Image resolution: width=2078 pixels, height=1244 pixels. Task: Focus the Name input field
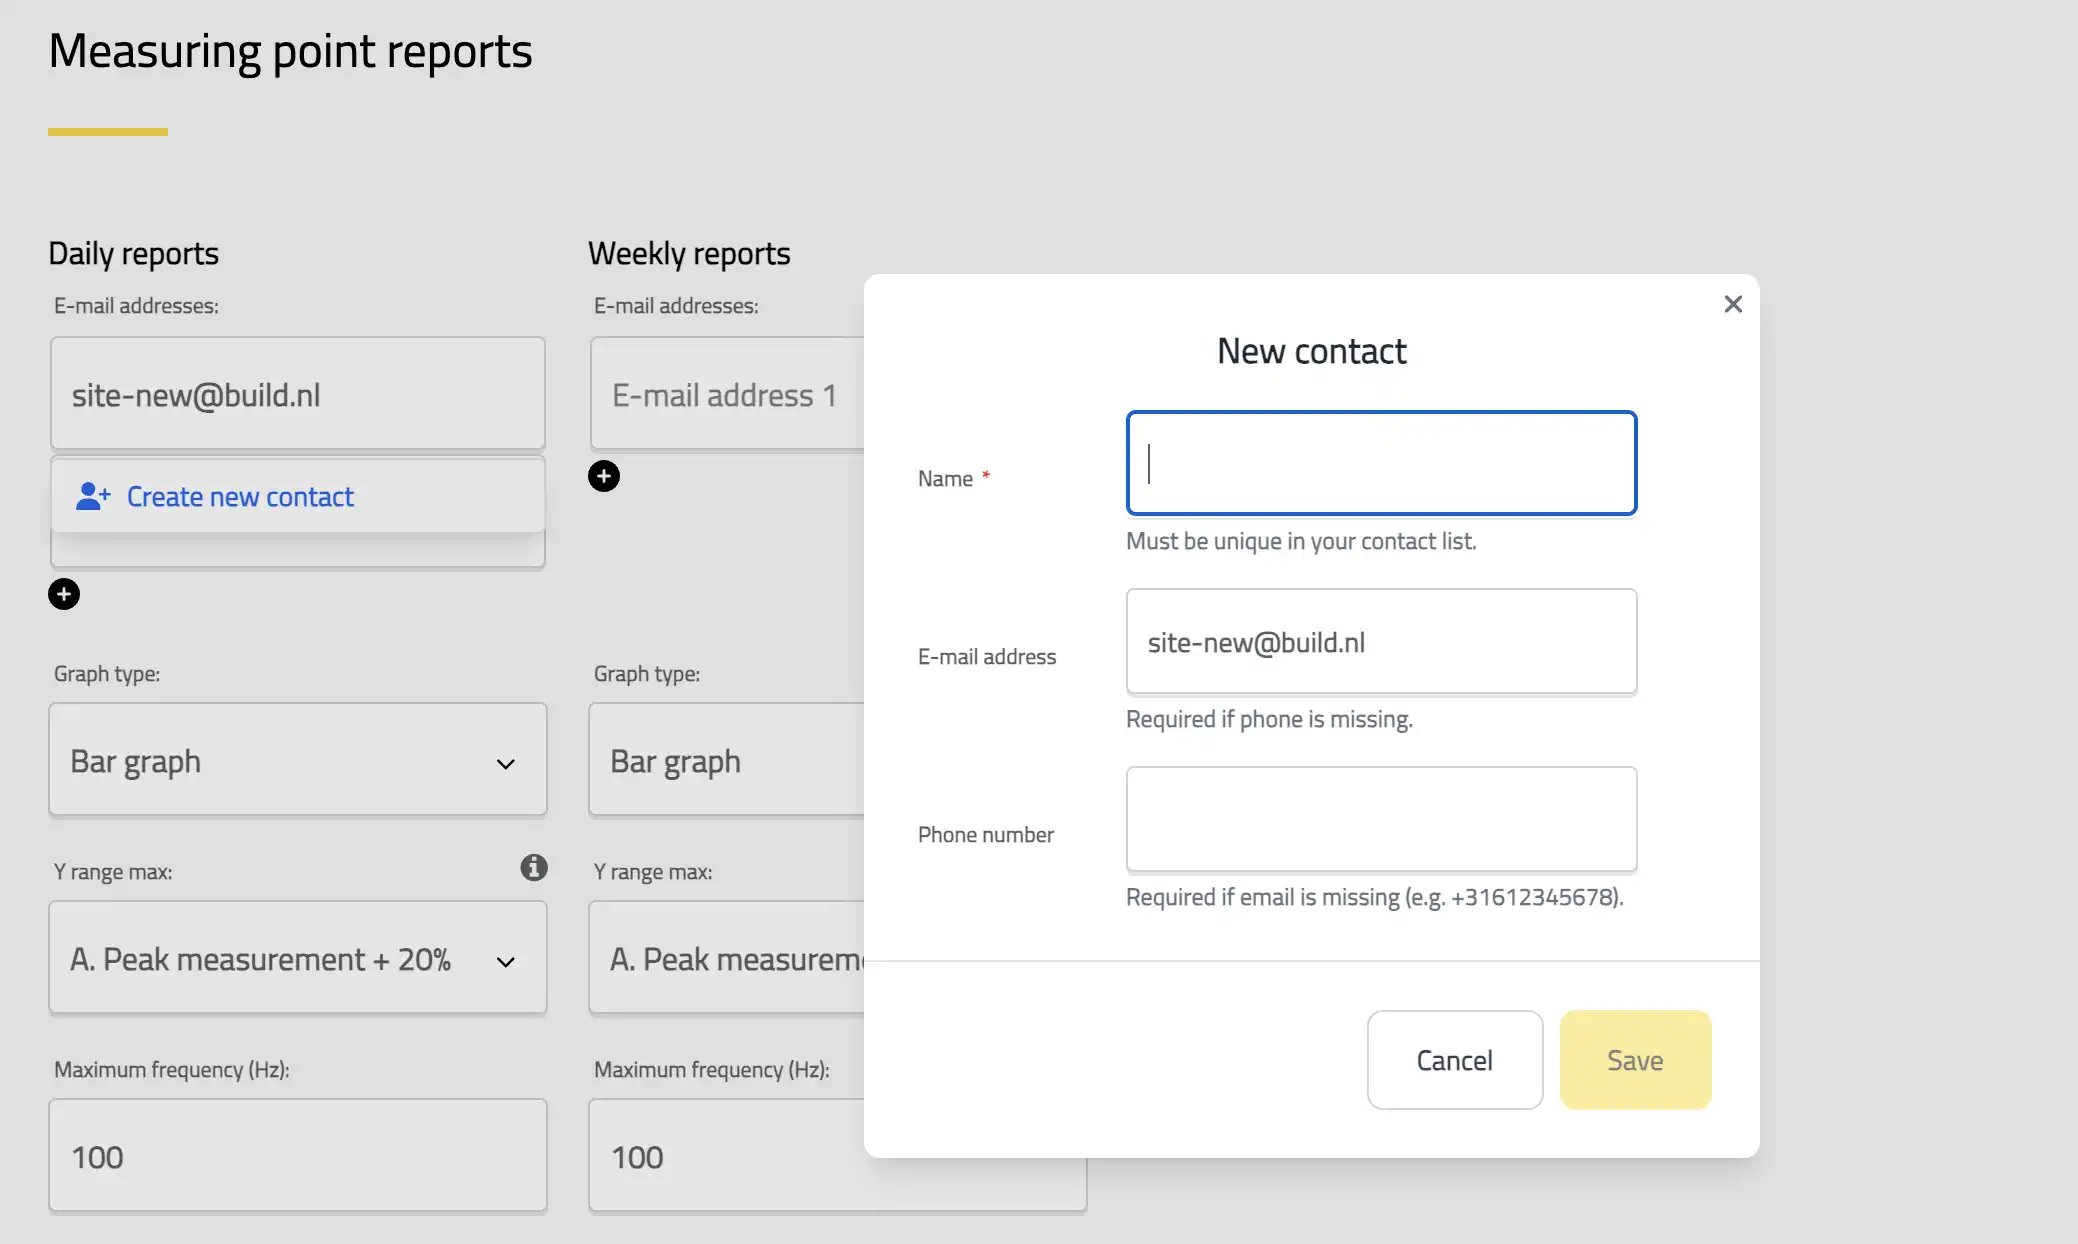(1381, 463)
